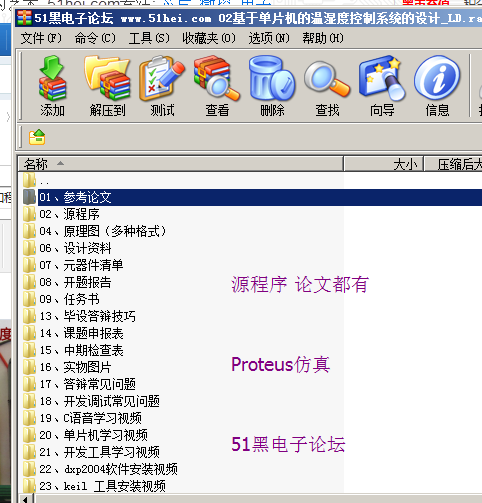Select folder 15、中期检查表

coord(73,350)
